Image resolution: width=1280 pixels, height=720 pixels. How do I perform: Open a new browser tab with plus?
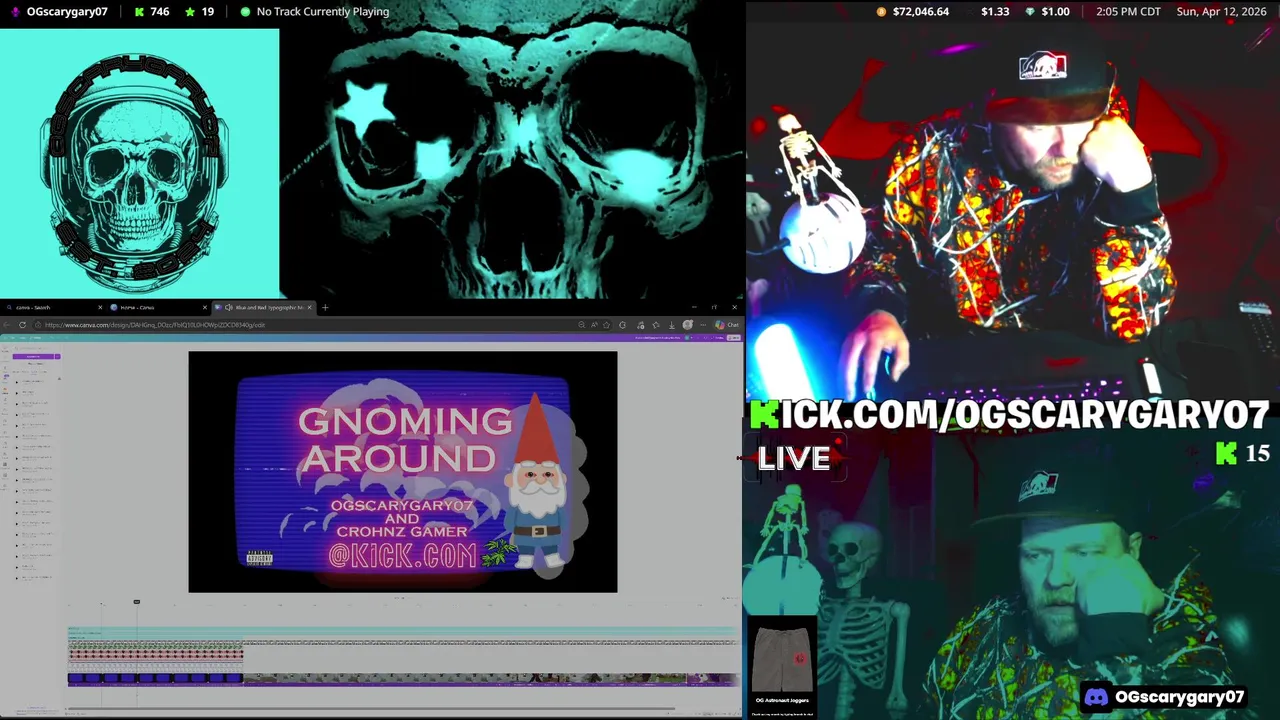pyautogui.click(x=325, y=307)
